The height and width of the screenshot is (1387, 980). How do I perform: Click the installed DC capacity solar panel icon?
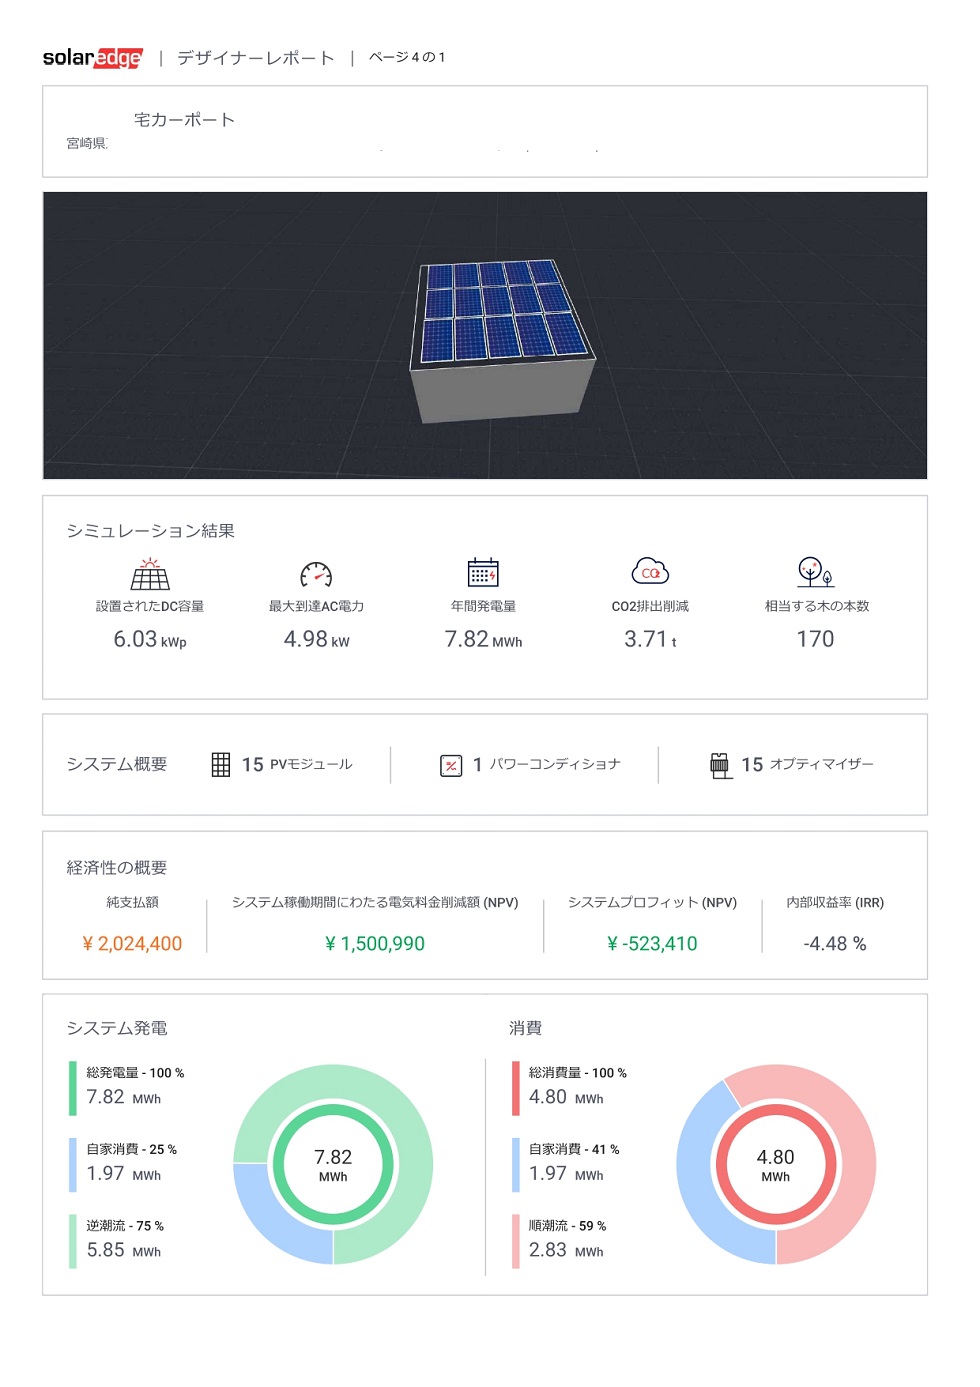point(150,574)
